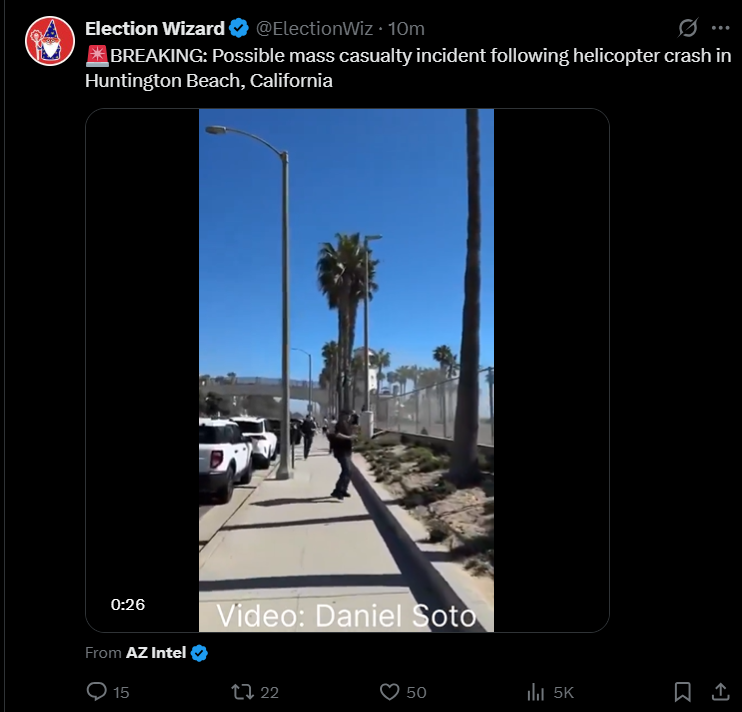742x712 pixels.
Task: Click the 0:26 video duration label
Action: point(128,604)
